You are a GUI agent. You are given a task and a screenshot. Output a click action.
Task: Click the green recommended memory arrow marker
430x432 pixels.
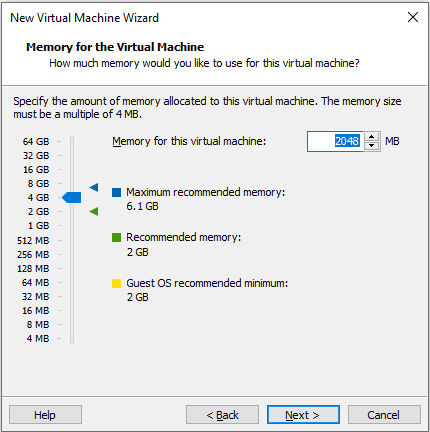coord(94,211)
